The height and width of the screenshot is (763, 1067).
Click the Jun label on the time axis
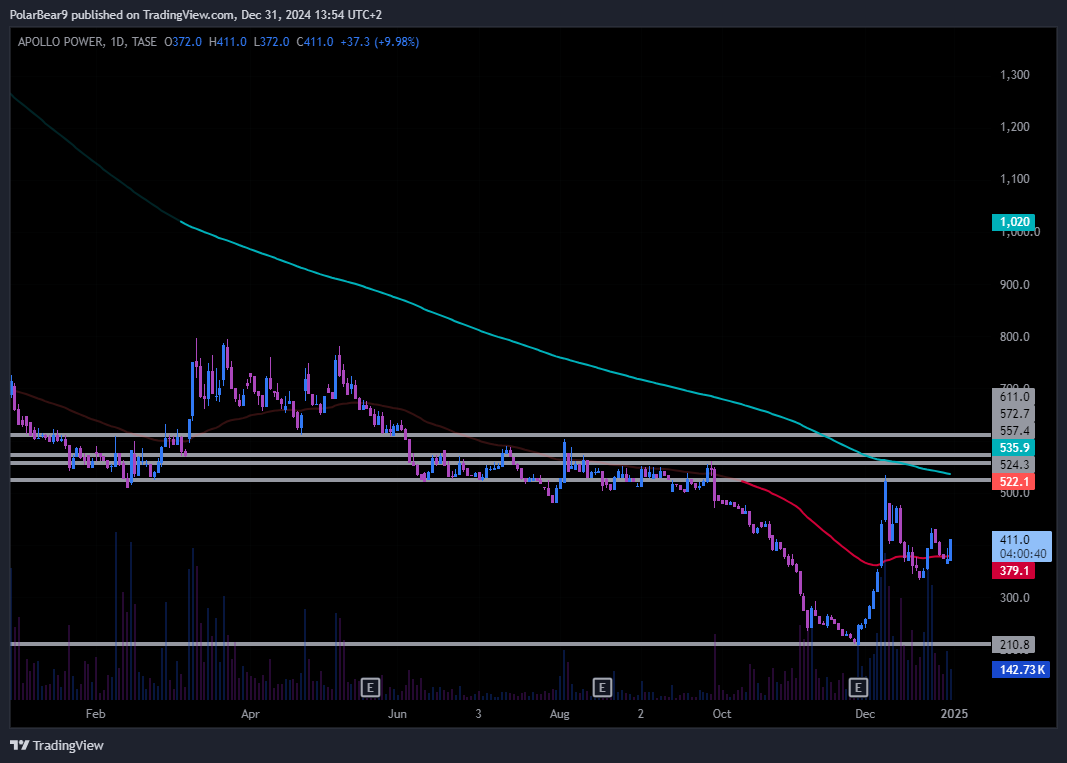pyautogui.click(x=397, y=714)
